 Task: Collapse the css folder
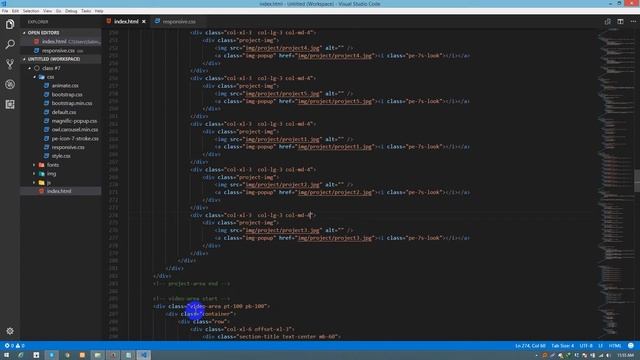tap(34, 77)
